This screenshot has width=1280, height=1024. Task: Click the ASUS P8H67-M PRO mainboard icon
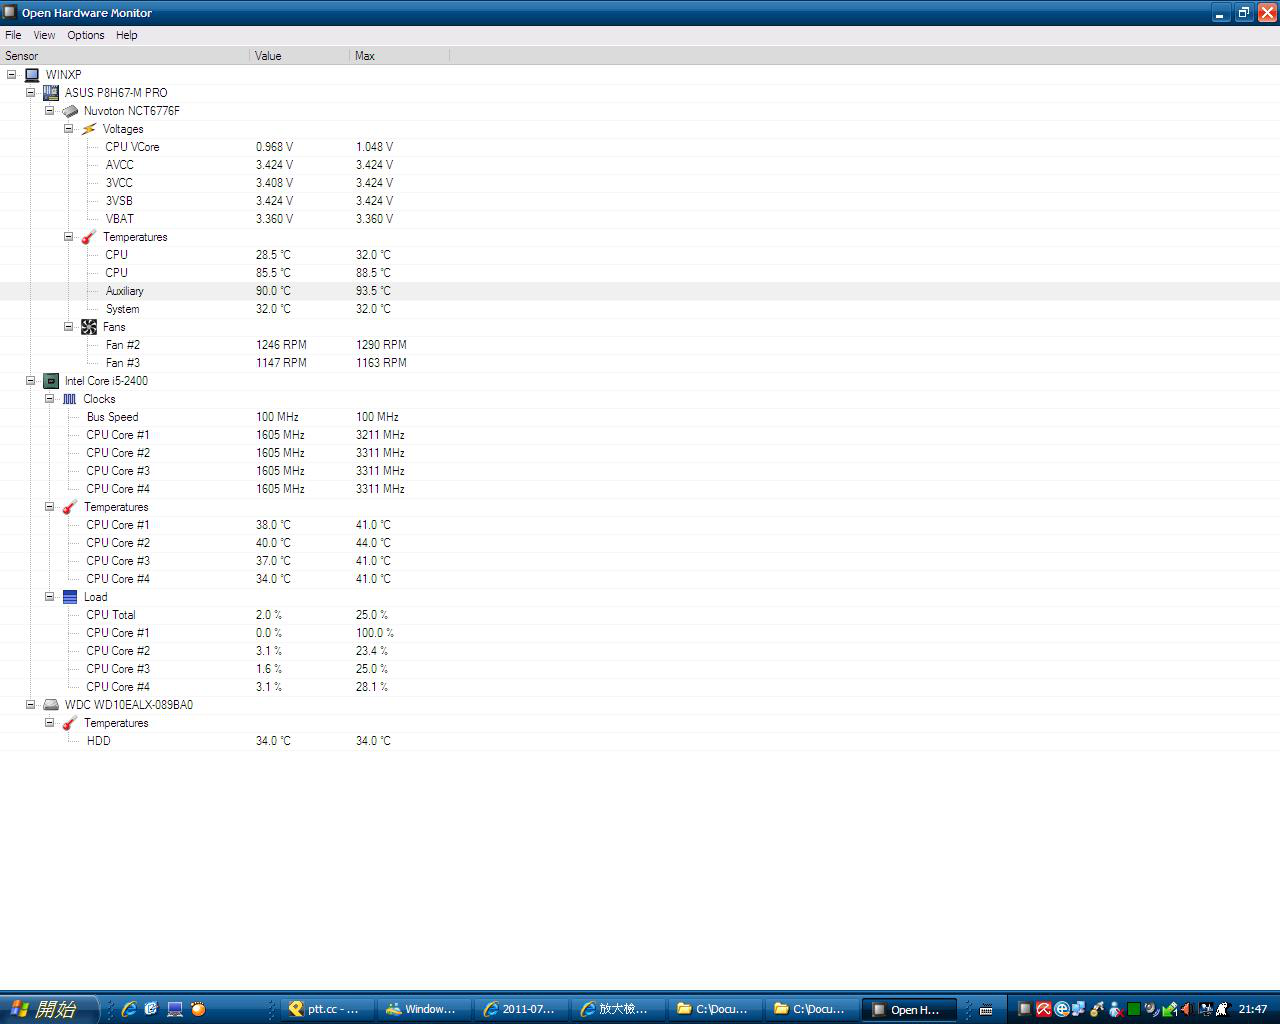(x=51, y=93)
